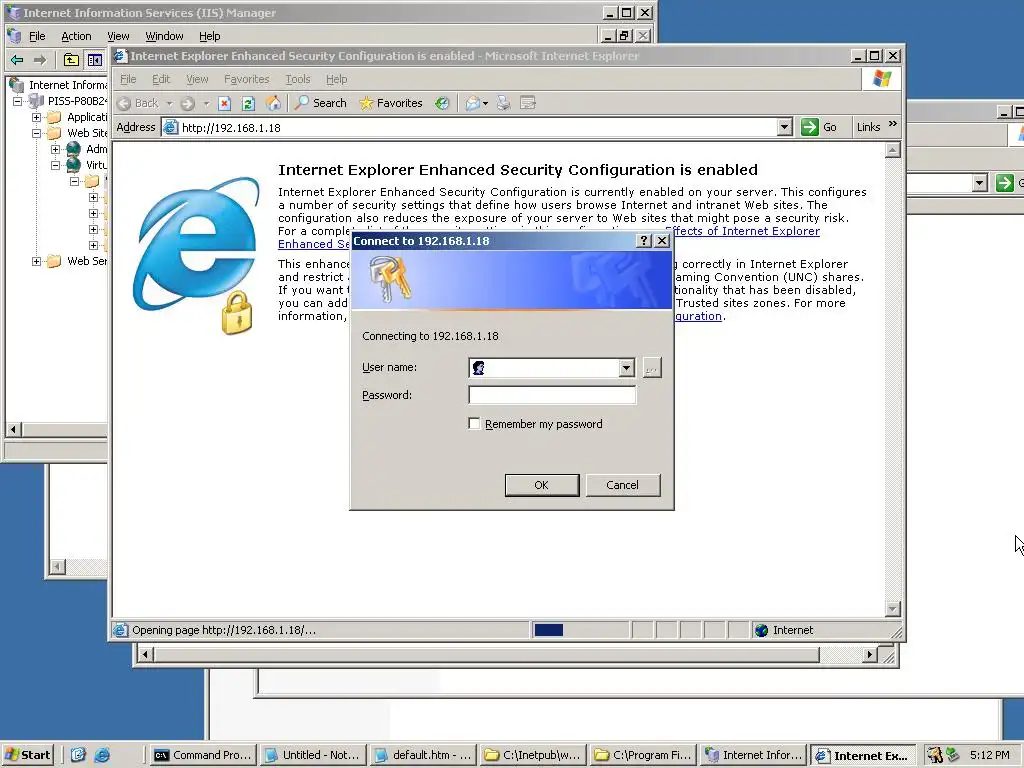Click the page loading progress bar
Image resolution: width=1024 pixels, height=768 pixels.
[x=579, y=630]
